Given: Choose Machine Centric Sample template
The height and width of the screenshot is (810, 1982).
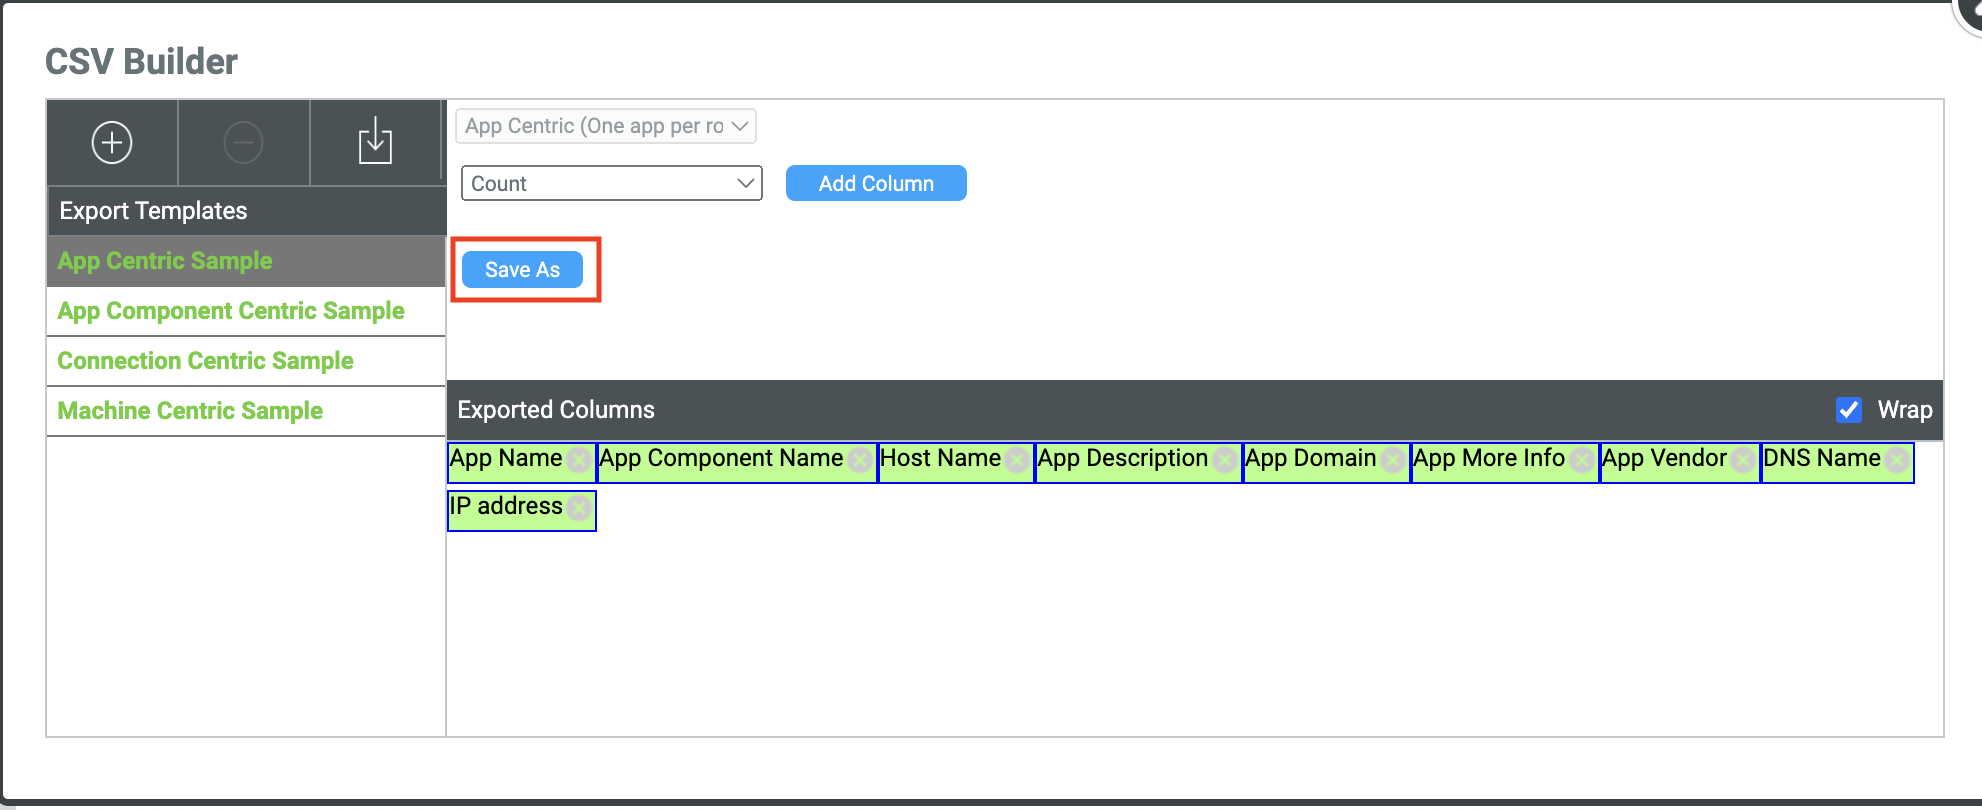Looking at the screenshot, I should tap(190, 411).
